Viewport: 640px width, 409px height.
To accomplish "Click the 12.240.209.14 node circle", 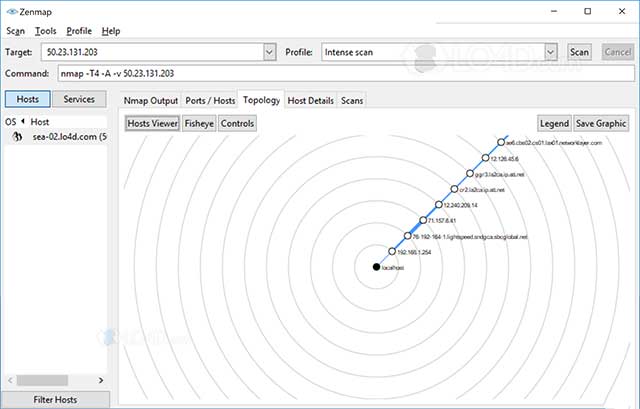I will point(438,204).
